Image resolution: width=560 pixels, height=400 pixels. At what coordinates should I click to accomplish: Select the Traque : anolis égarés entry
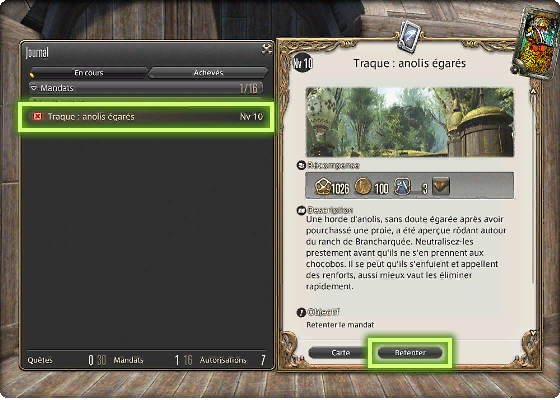click(x=146, y=117)
